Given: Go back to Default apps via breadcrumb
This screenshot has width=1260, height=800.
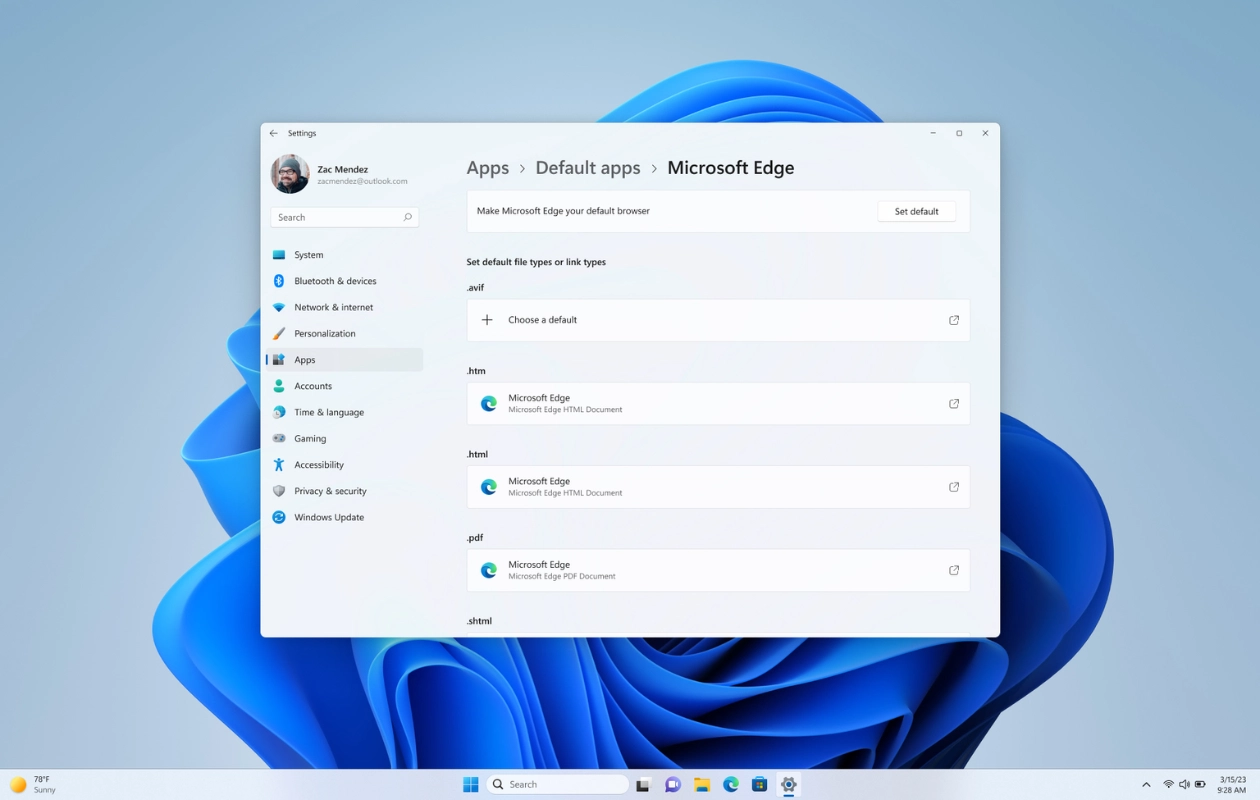Looking at the screenshot, I should (x=587, y=167).
